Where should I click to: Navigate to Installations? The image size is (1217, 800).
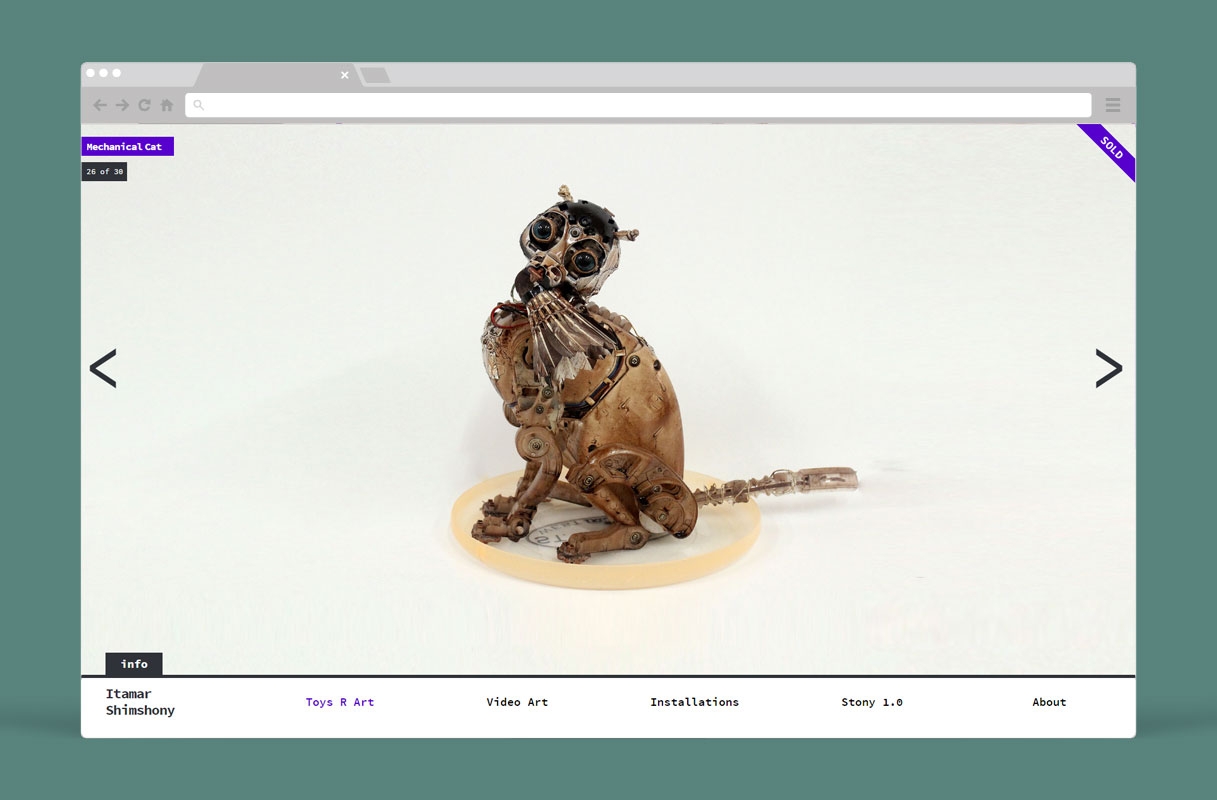click(x=694, y=702)
